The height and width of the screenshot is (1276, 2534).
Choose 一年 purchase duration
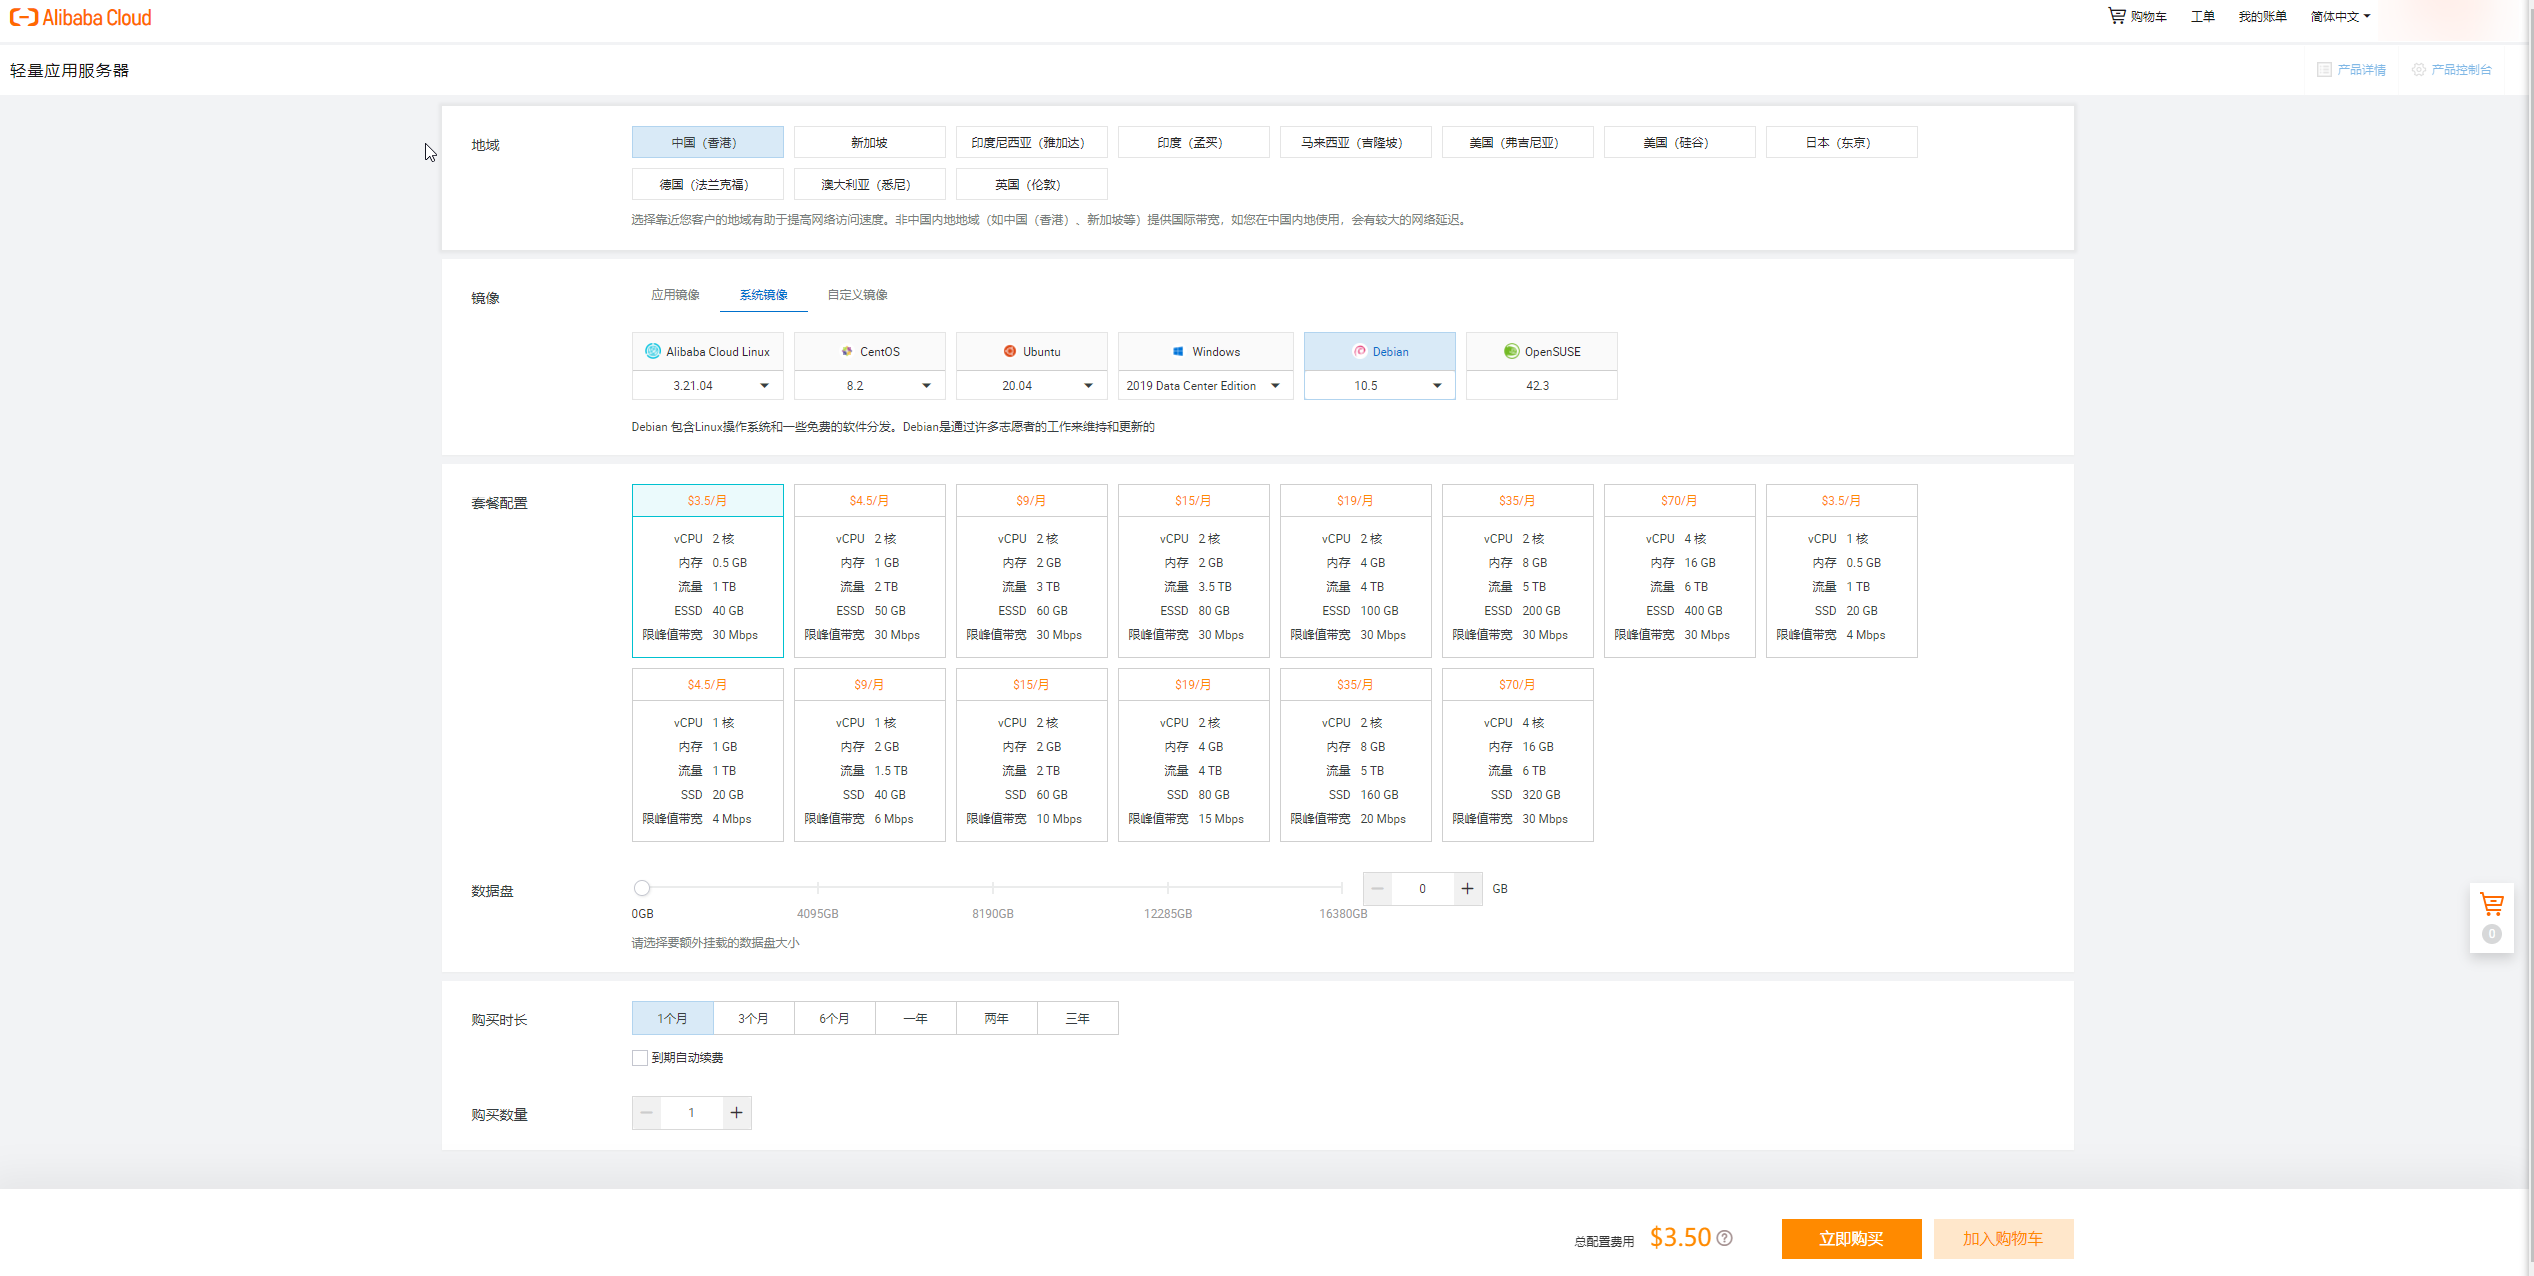pos(915,1018)
